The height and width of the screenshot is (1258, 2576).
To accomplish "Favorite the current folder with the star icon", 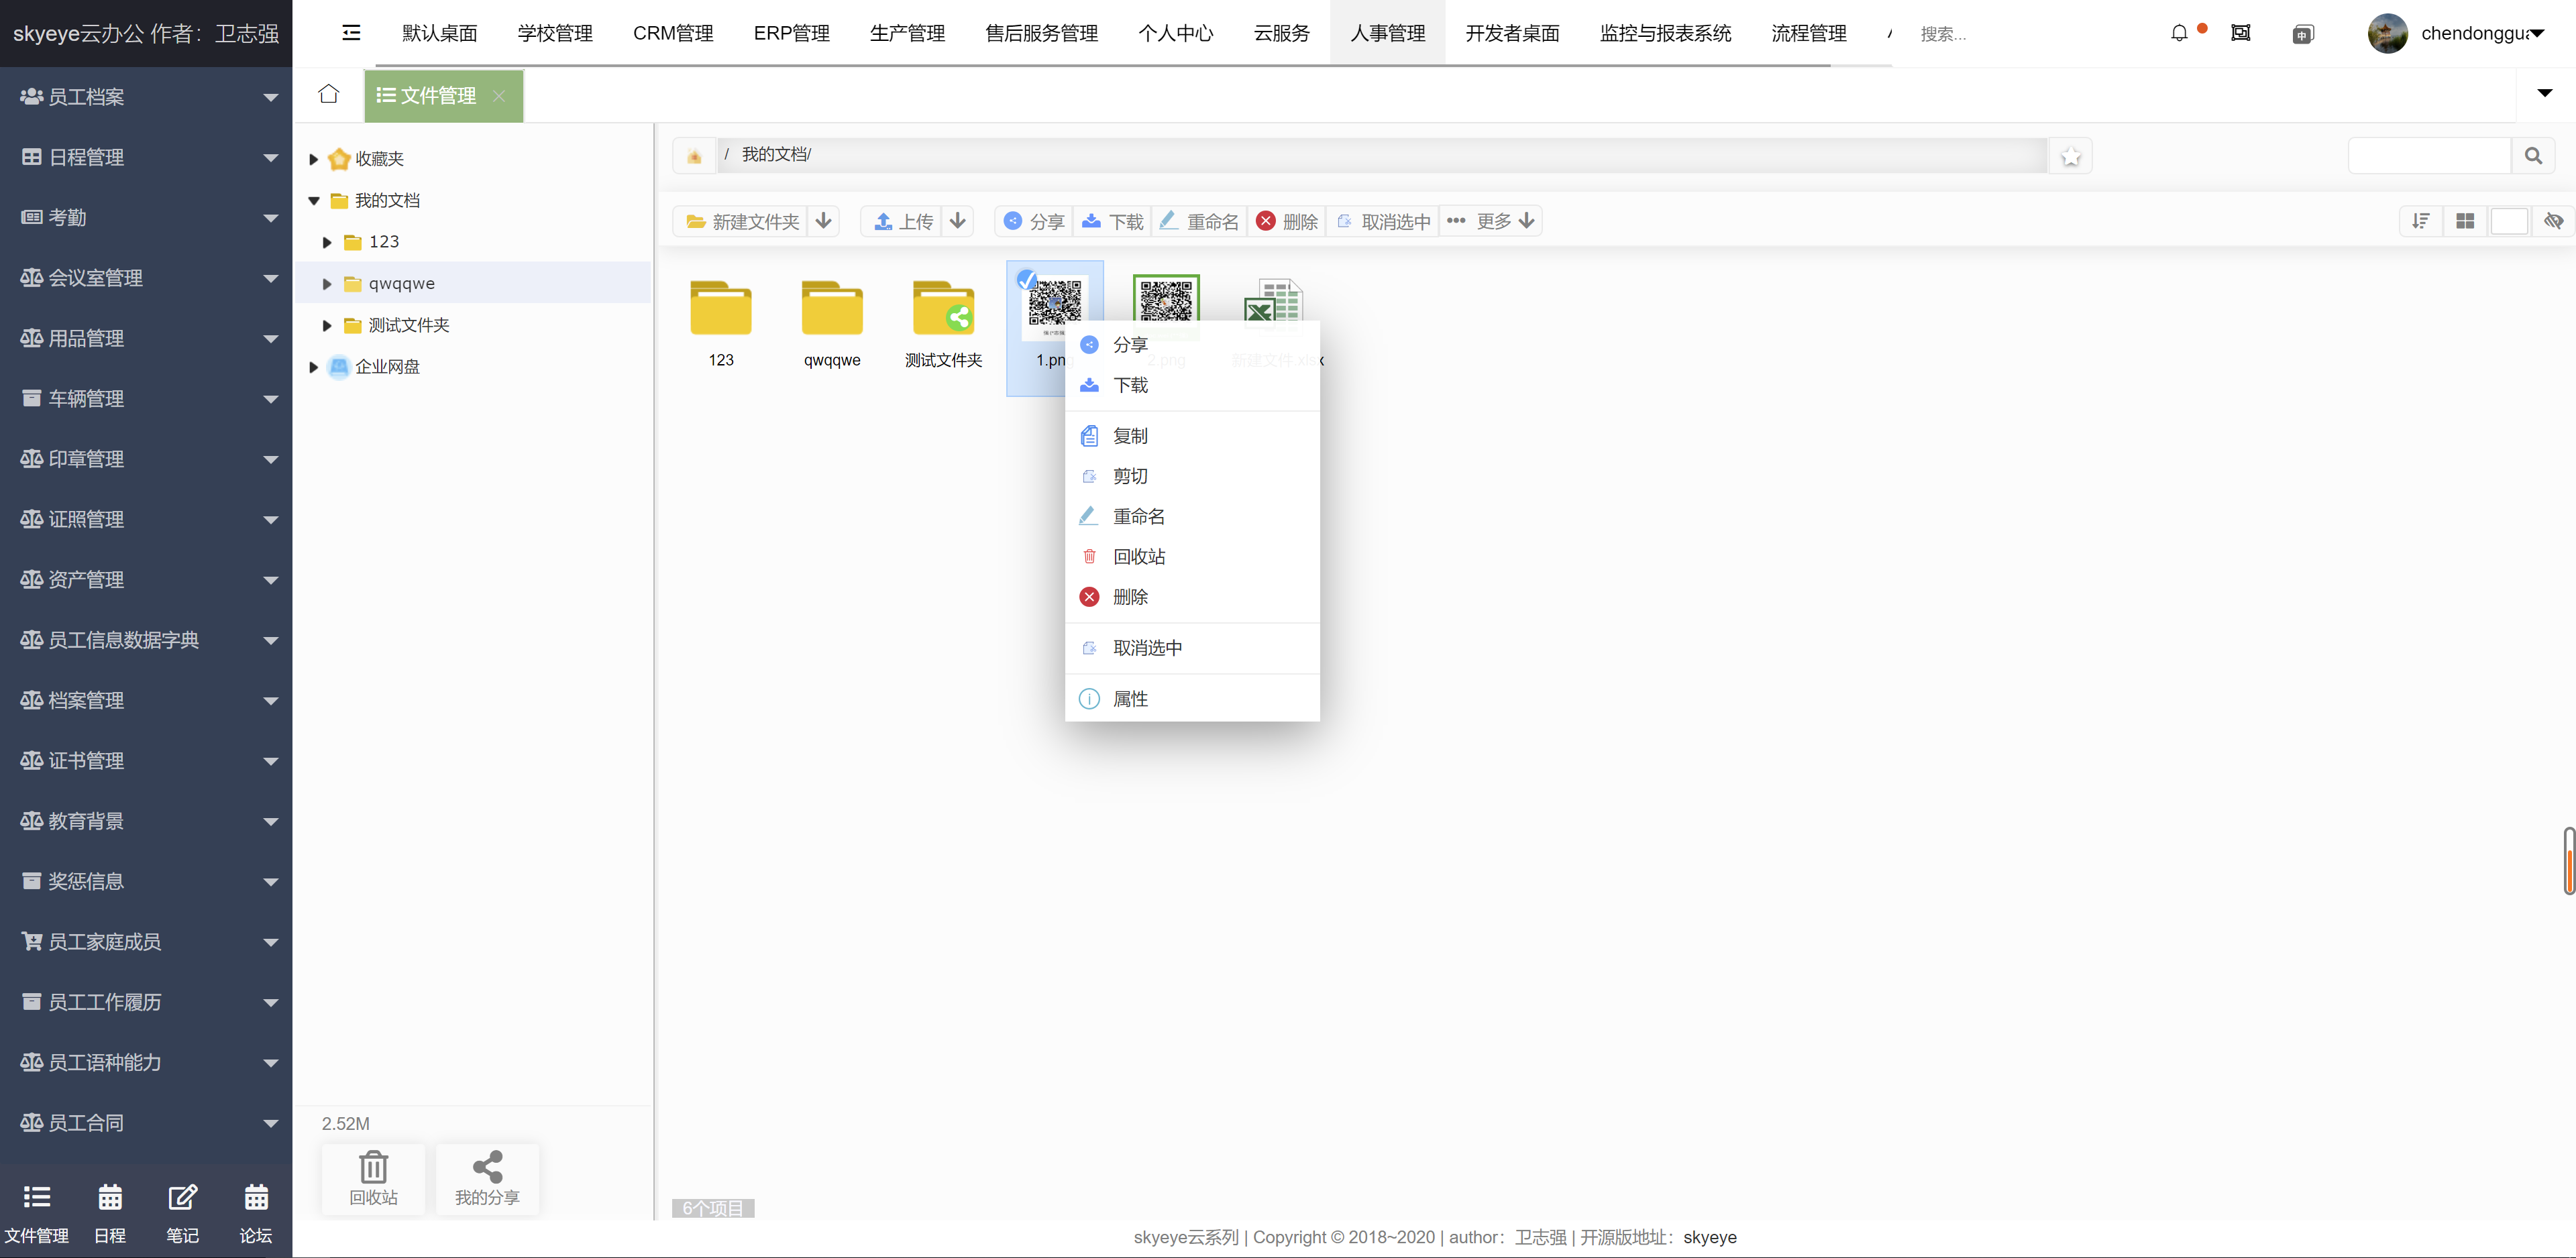I will coord(2071,156).
